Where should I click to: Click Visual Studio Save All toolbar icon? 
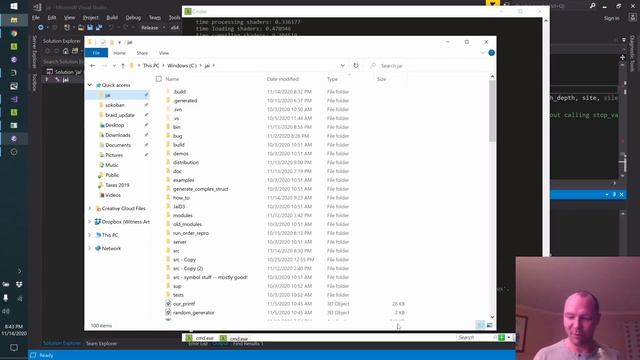pyautogui.click(x=99, y=28)
